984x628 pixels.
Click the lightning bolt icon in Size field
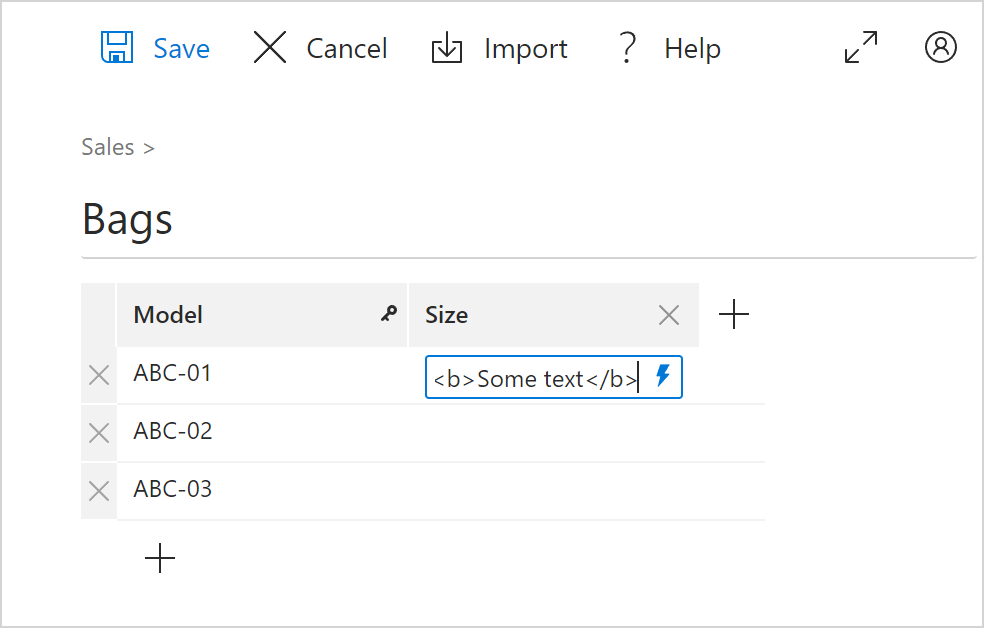point(663,376)
